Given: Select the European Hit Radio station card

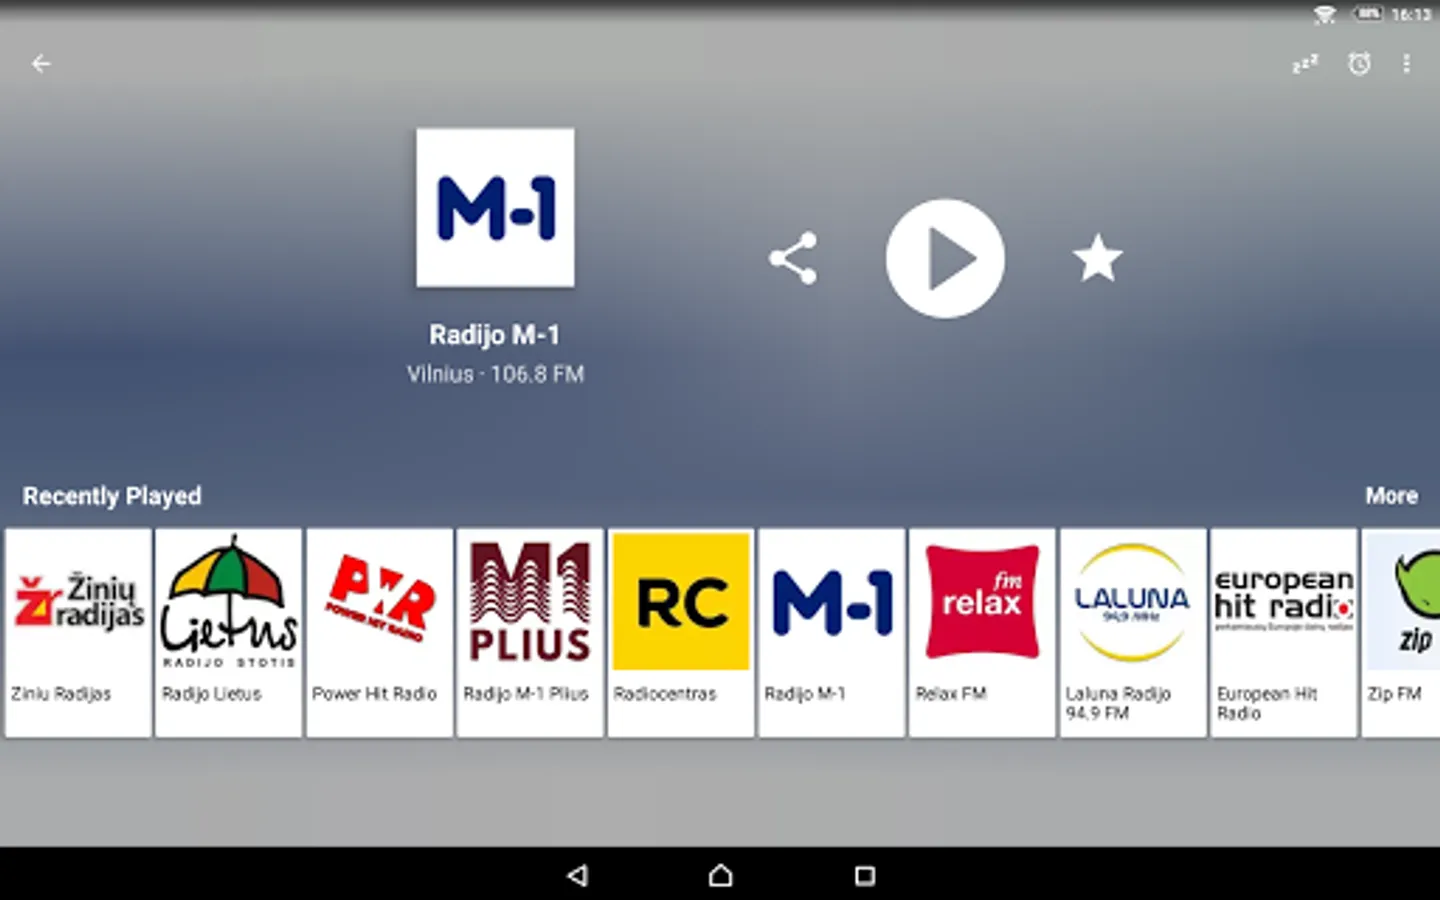Looking at the screenshot, I should pos(1284,633).
